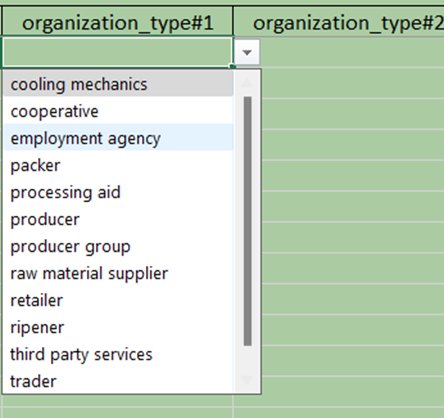Select 'producer' option
Screen dimensions: 444x418
coord(118,219)
